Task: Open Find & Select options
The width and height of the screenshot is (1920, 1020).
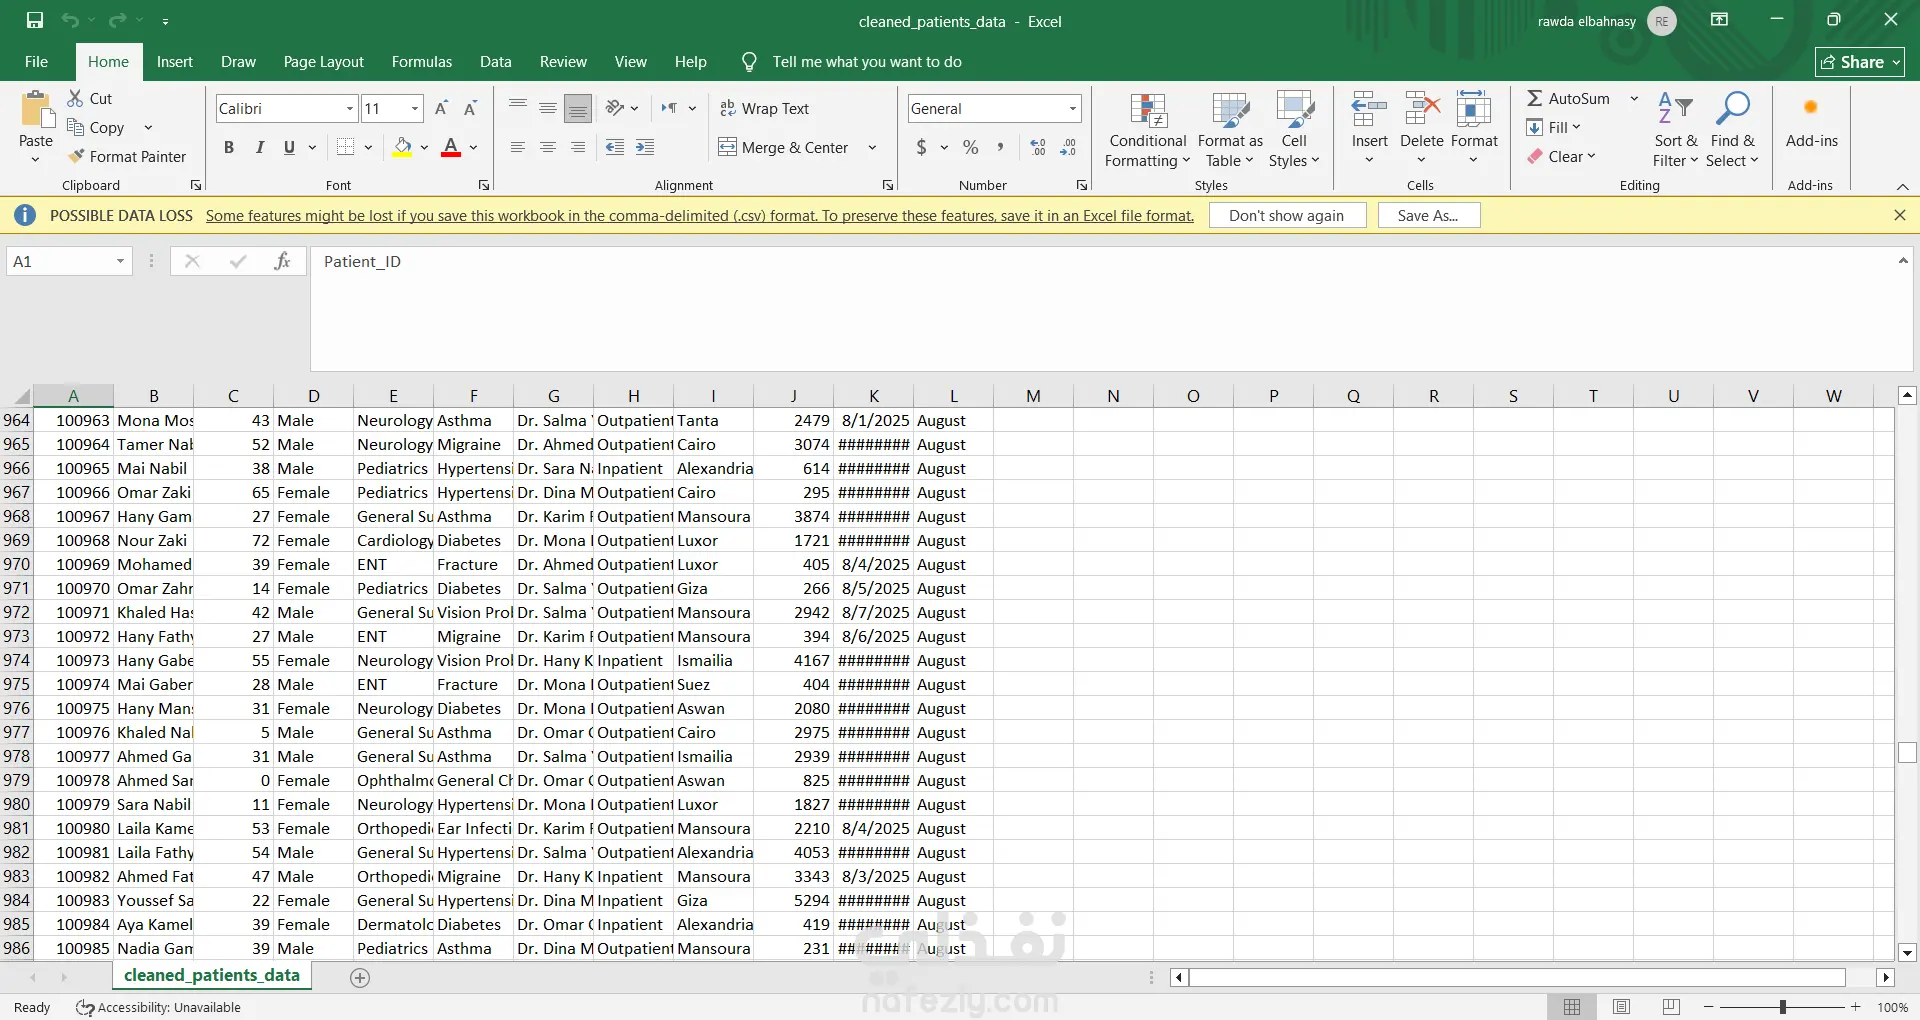Action: [x=1732, y=131]
